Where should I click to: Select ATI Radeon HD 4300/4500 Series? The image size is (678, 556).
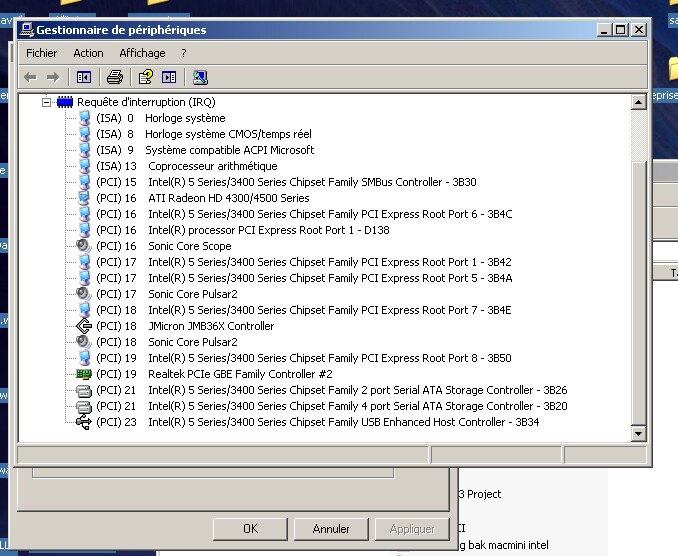pos(229,198)
